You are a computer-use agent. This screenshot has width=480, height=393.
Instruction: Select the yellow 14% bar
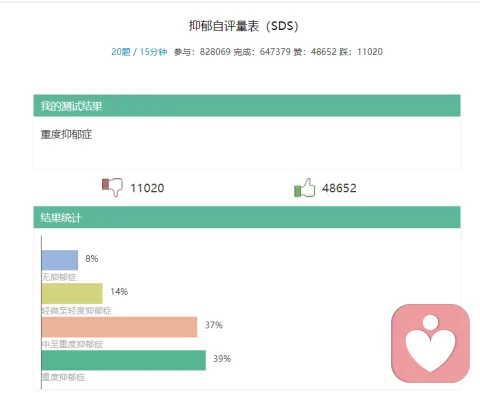click(72, 293)
